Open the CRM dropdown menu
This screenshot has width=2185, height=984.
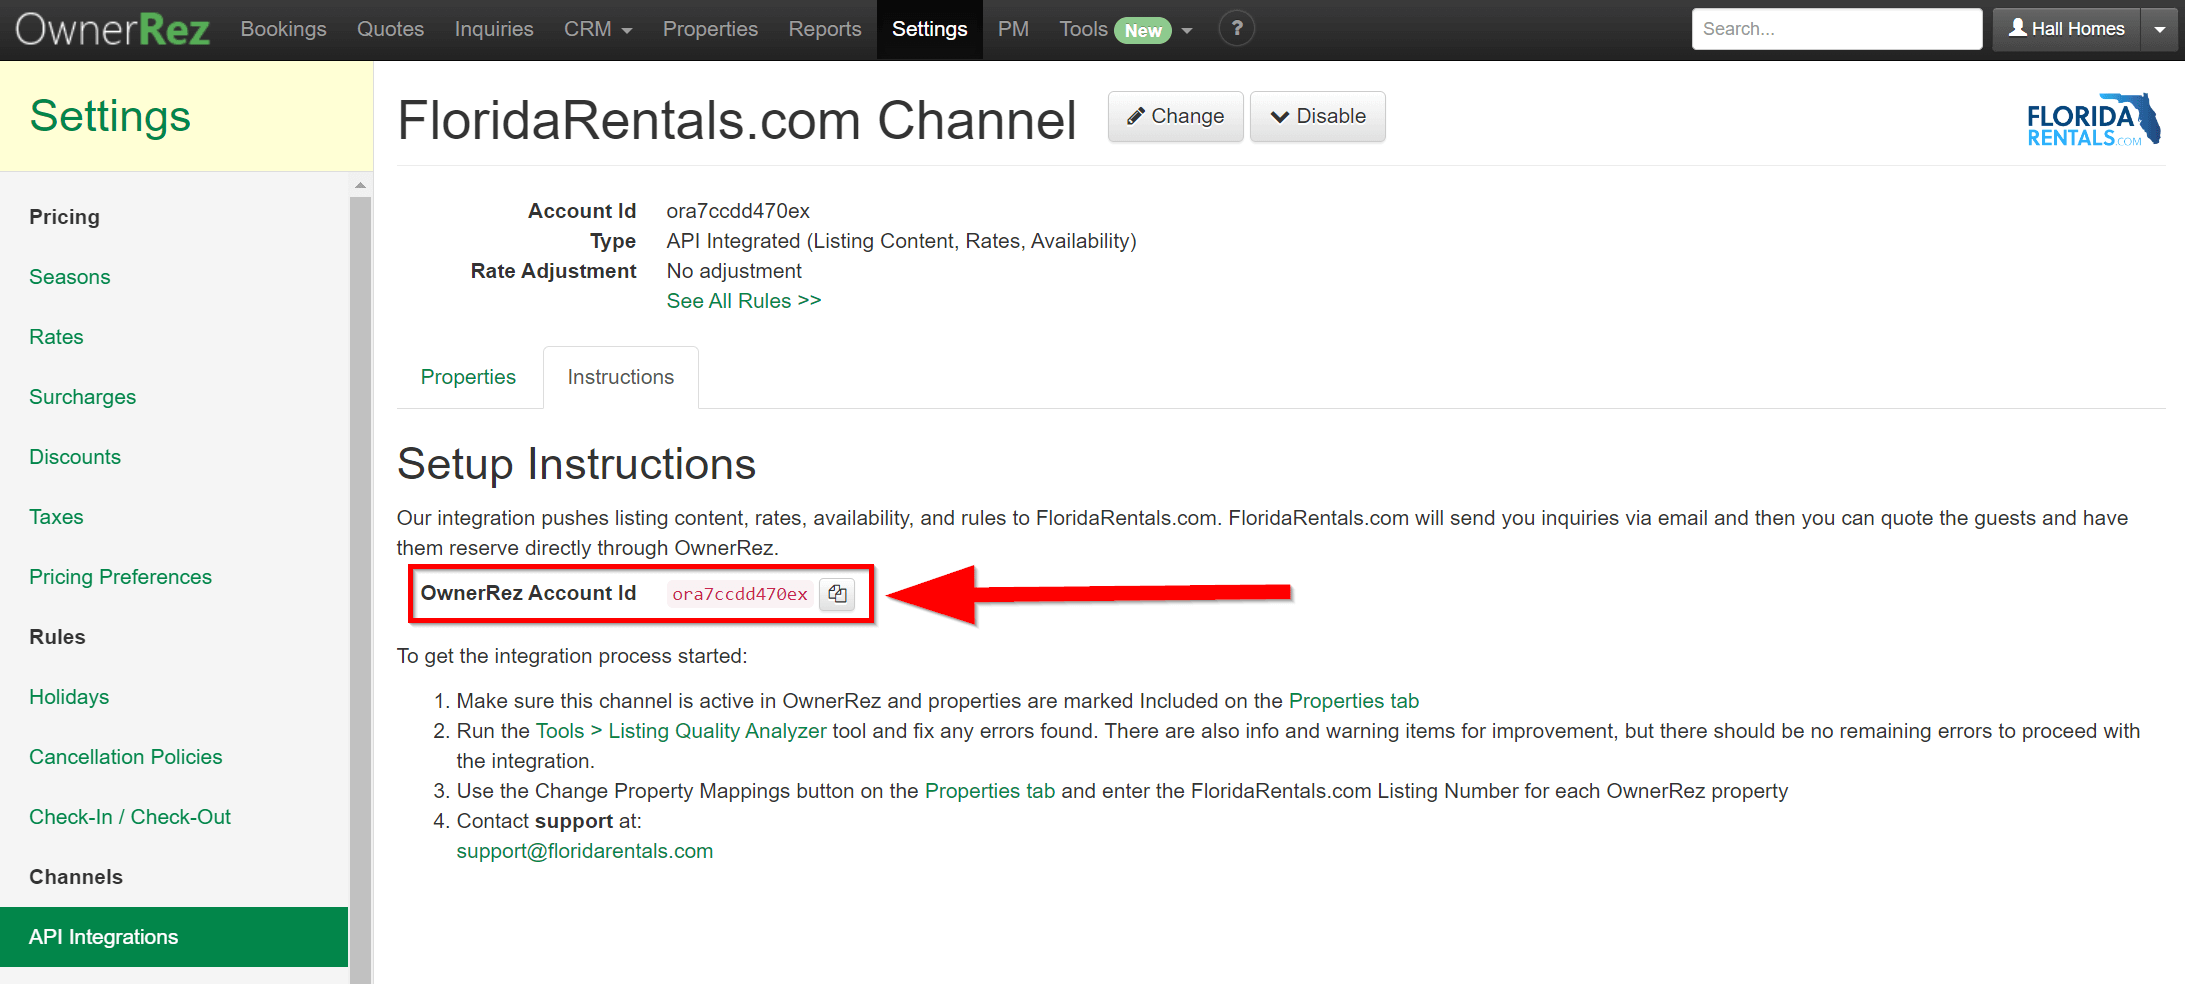coord(597,29)
